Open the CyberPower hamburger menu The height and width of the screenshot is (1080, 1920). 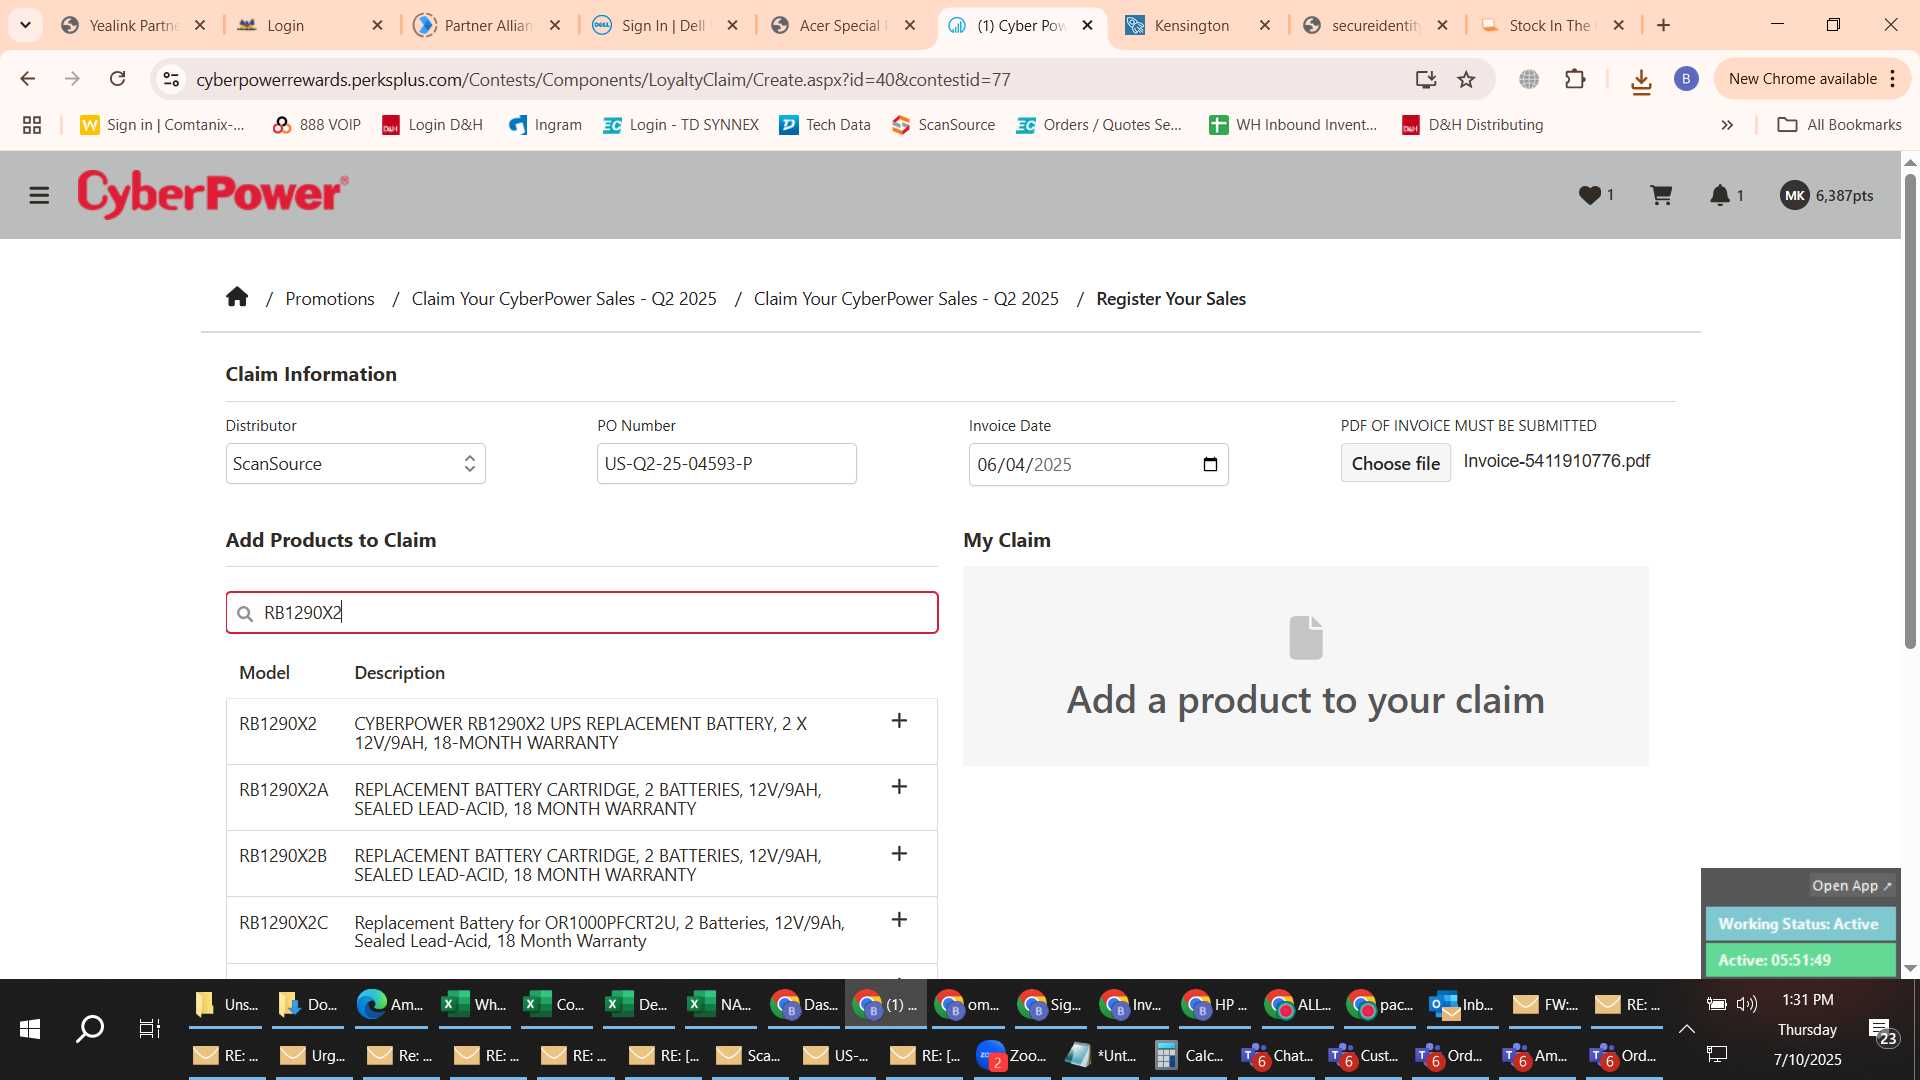pos(39,195)
